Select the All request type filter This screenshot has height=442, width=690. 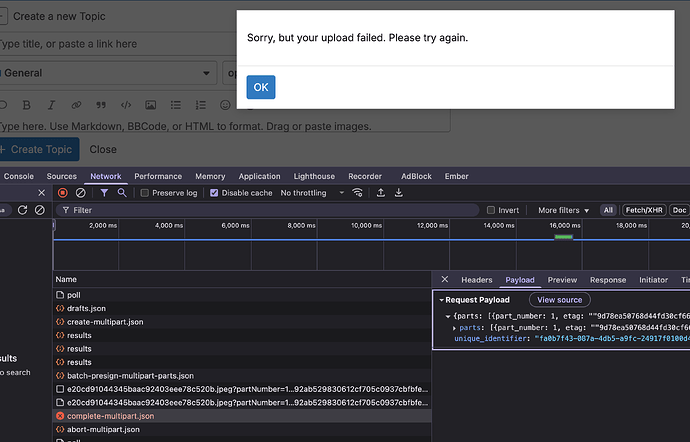tap(608, 210)
